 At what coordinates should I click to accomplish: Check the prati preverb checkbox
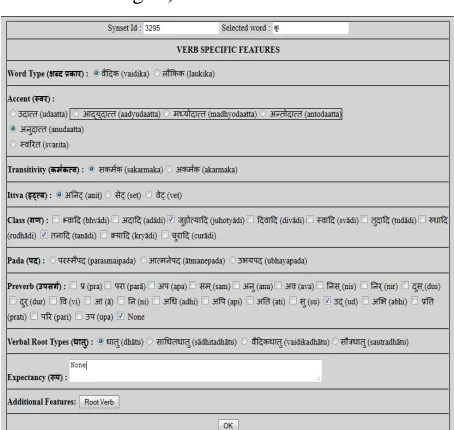414,301
